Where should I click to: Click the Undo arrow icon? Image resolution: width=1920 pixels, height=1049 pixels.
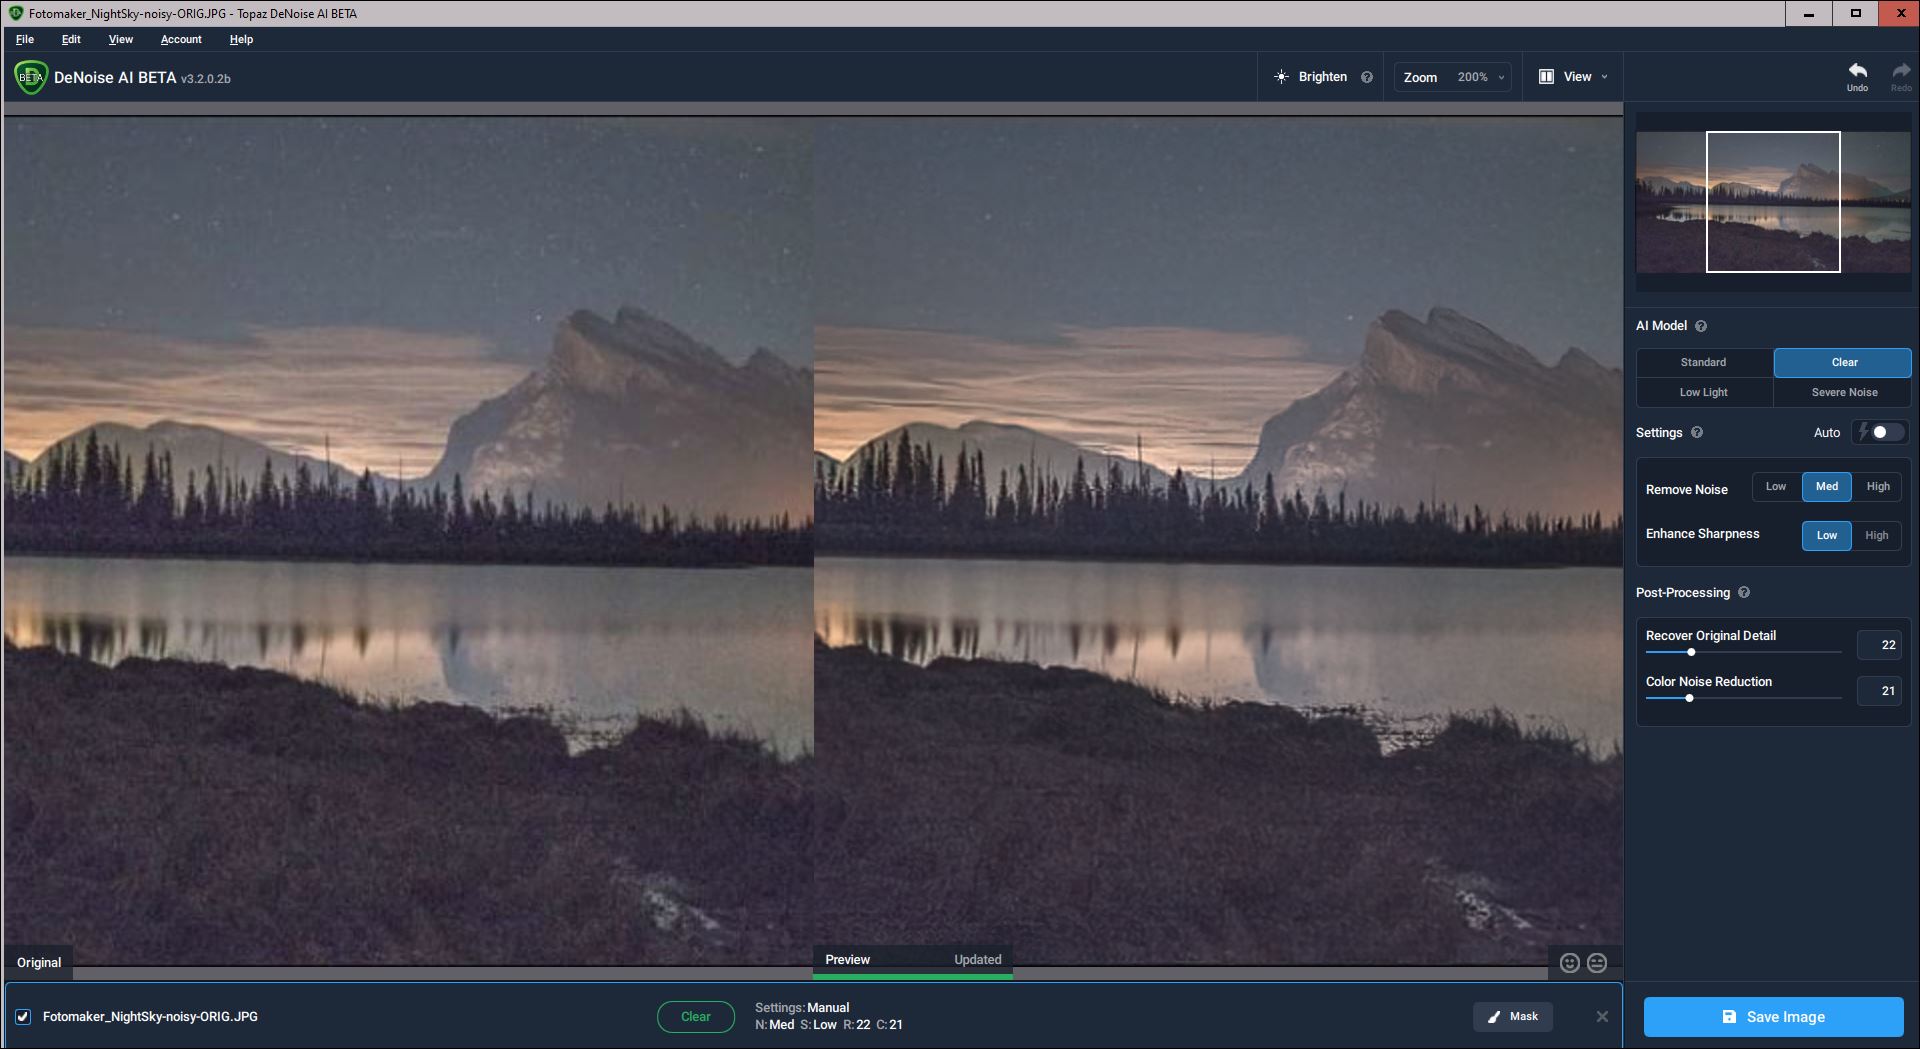coord(1857,71)
